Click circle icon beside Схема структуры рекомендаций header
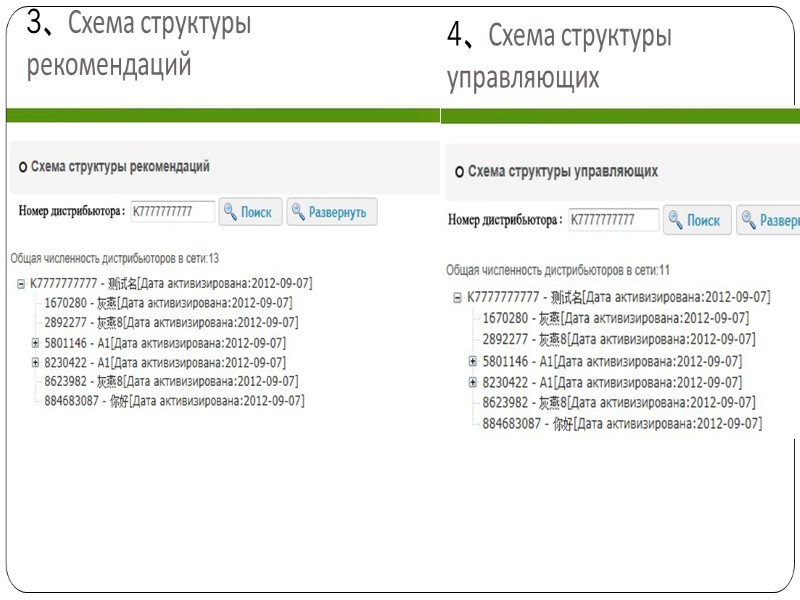 pyautogui.click(x=21, y=167)
